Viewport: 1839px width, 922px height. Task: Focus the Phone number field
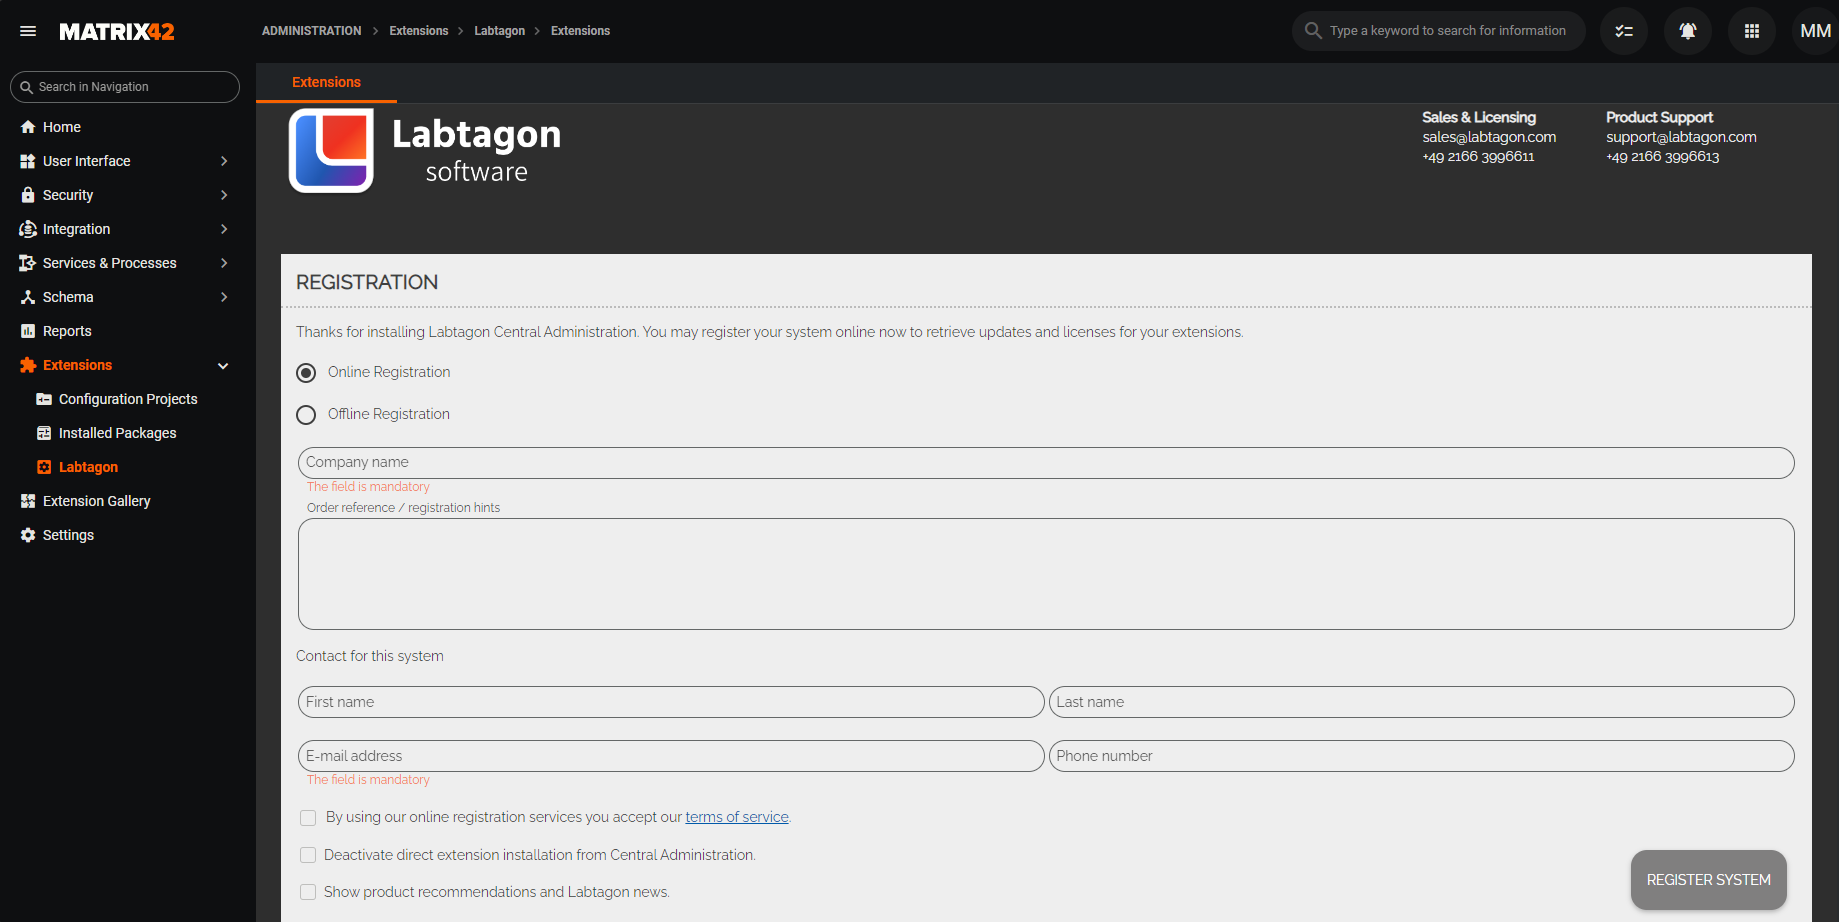tap(1421, 756)
